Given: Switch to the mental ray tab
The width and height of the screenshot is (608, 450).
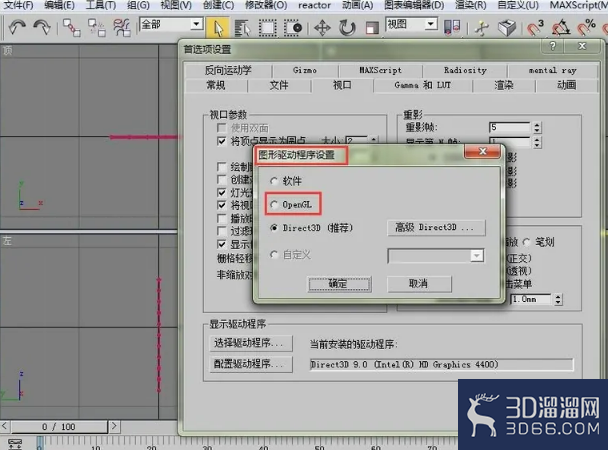Looking at the screenshot, I should tap(553, 71).
